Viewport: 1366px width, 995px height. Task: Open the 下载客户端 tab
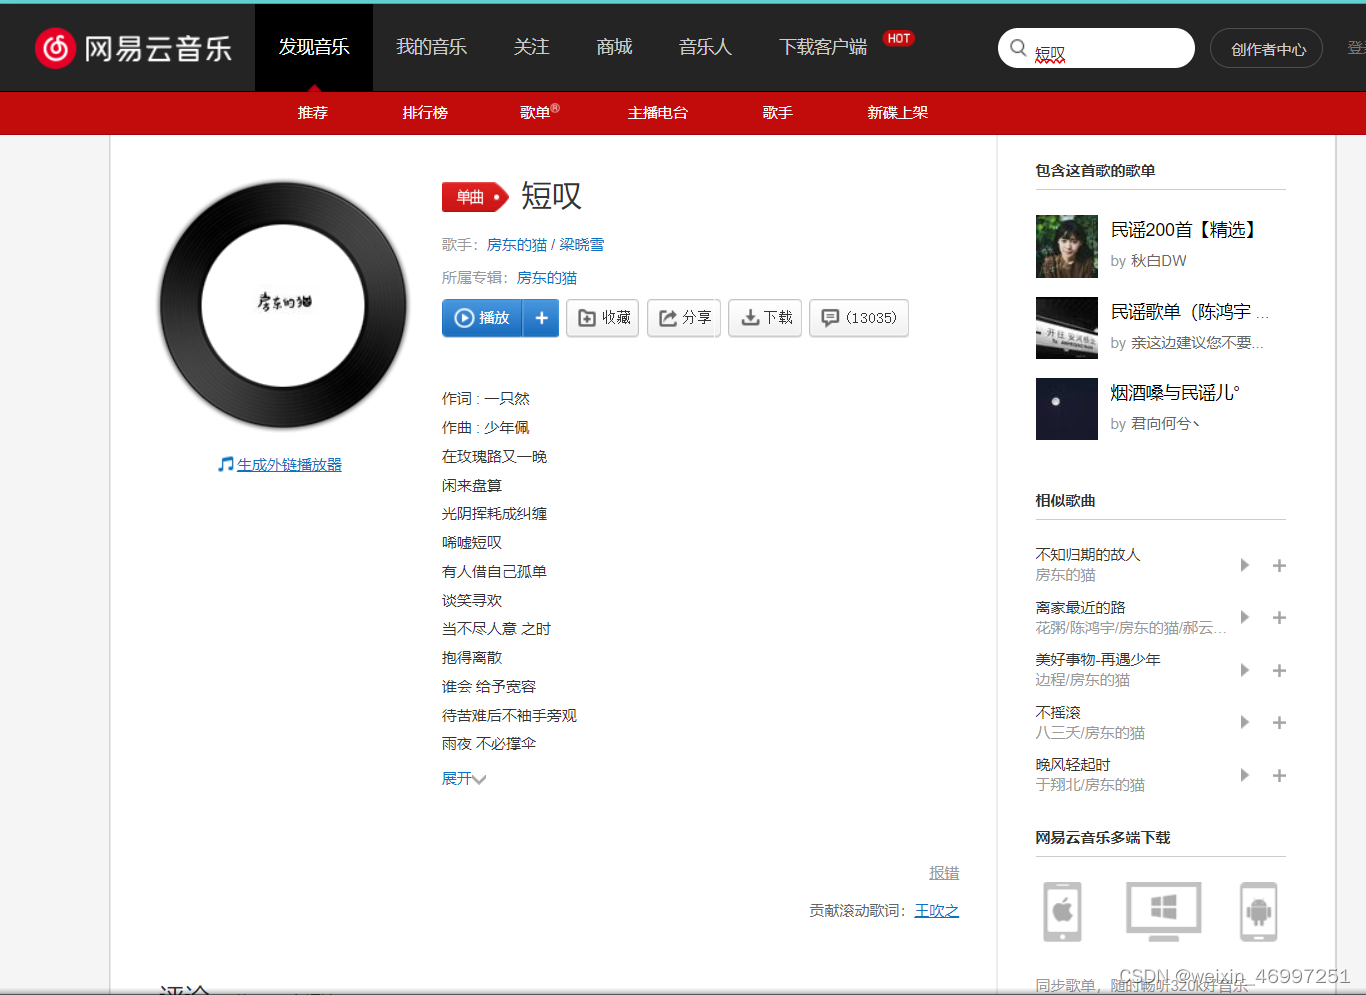point(823,47)
